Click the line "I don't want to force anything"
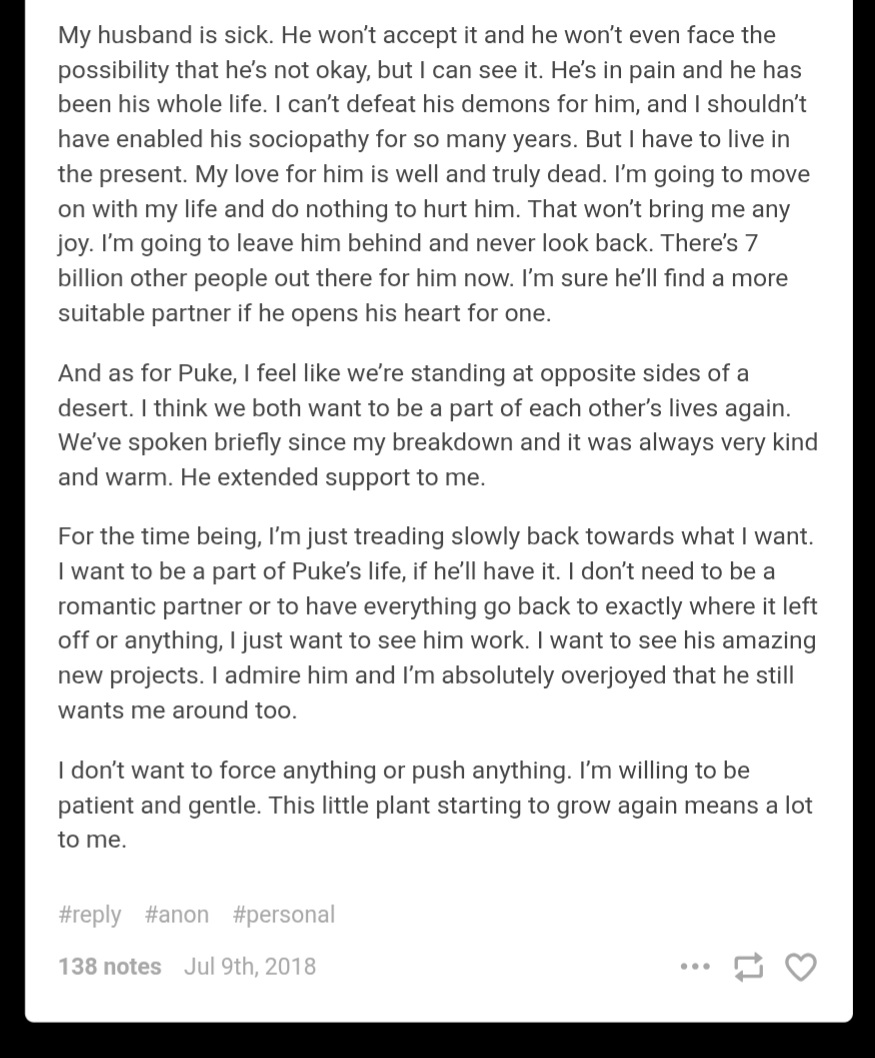This screenshot has width=875, height=1058. coord(403,770)
